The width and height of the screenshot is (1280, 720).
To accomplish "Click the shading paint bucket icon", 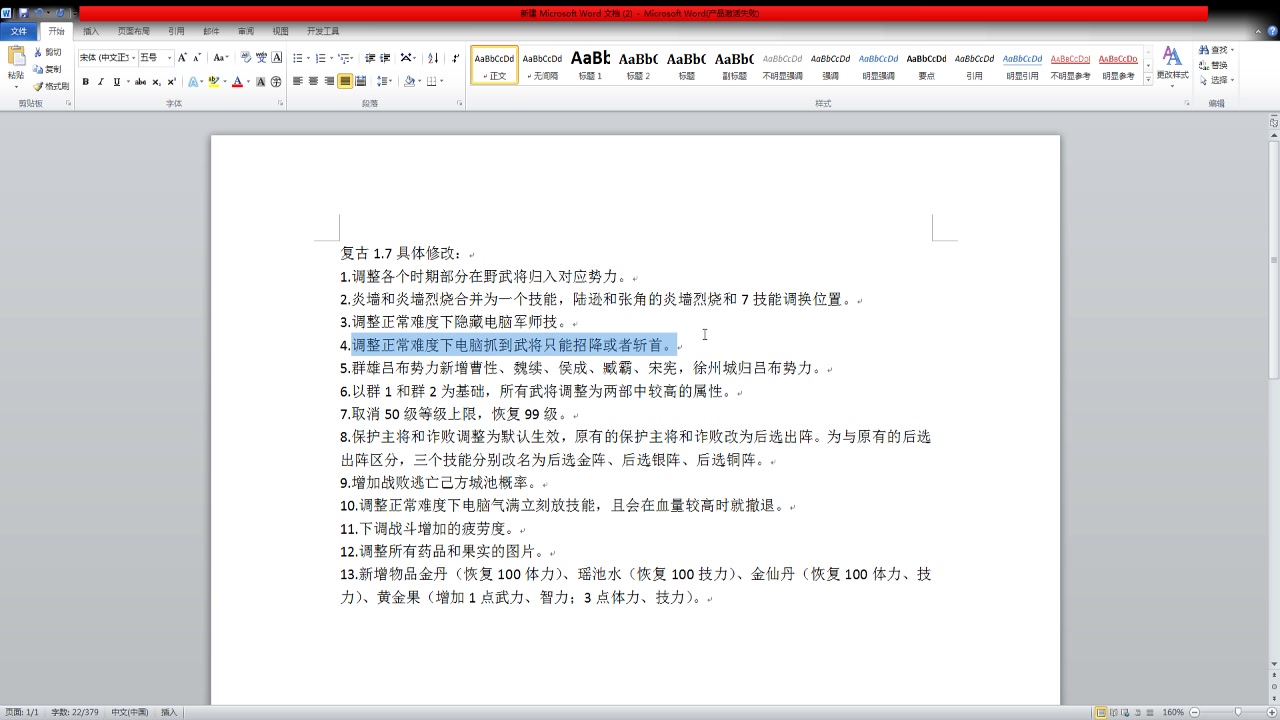I will point(410,82).
